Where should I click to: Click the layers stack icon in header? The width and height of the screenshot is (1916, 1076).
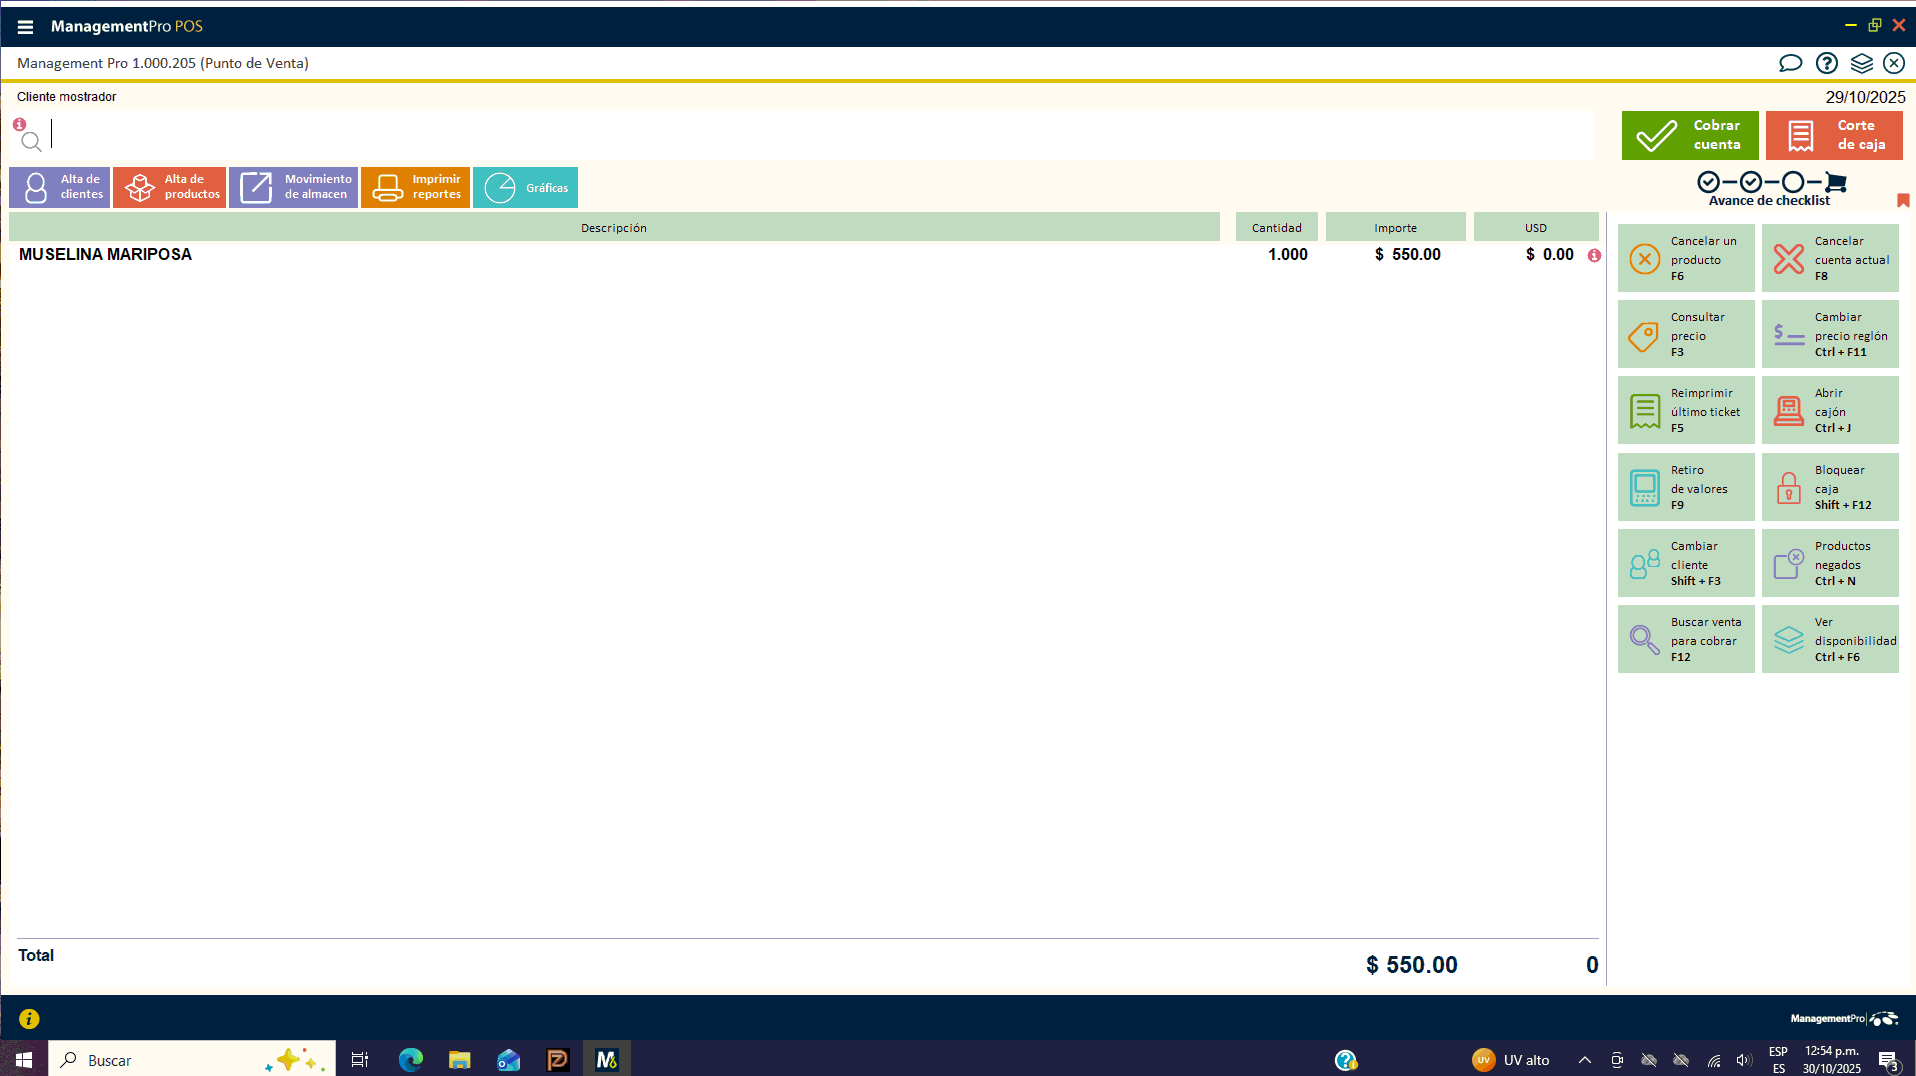click(1861, 63)
